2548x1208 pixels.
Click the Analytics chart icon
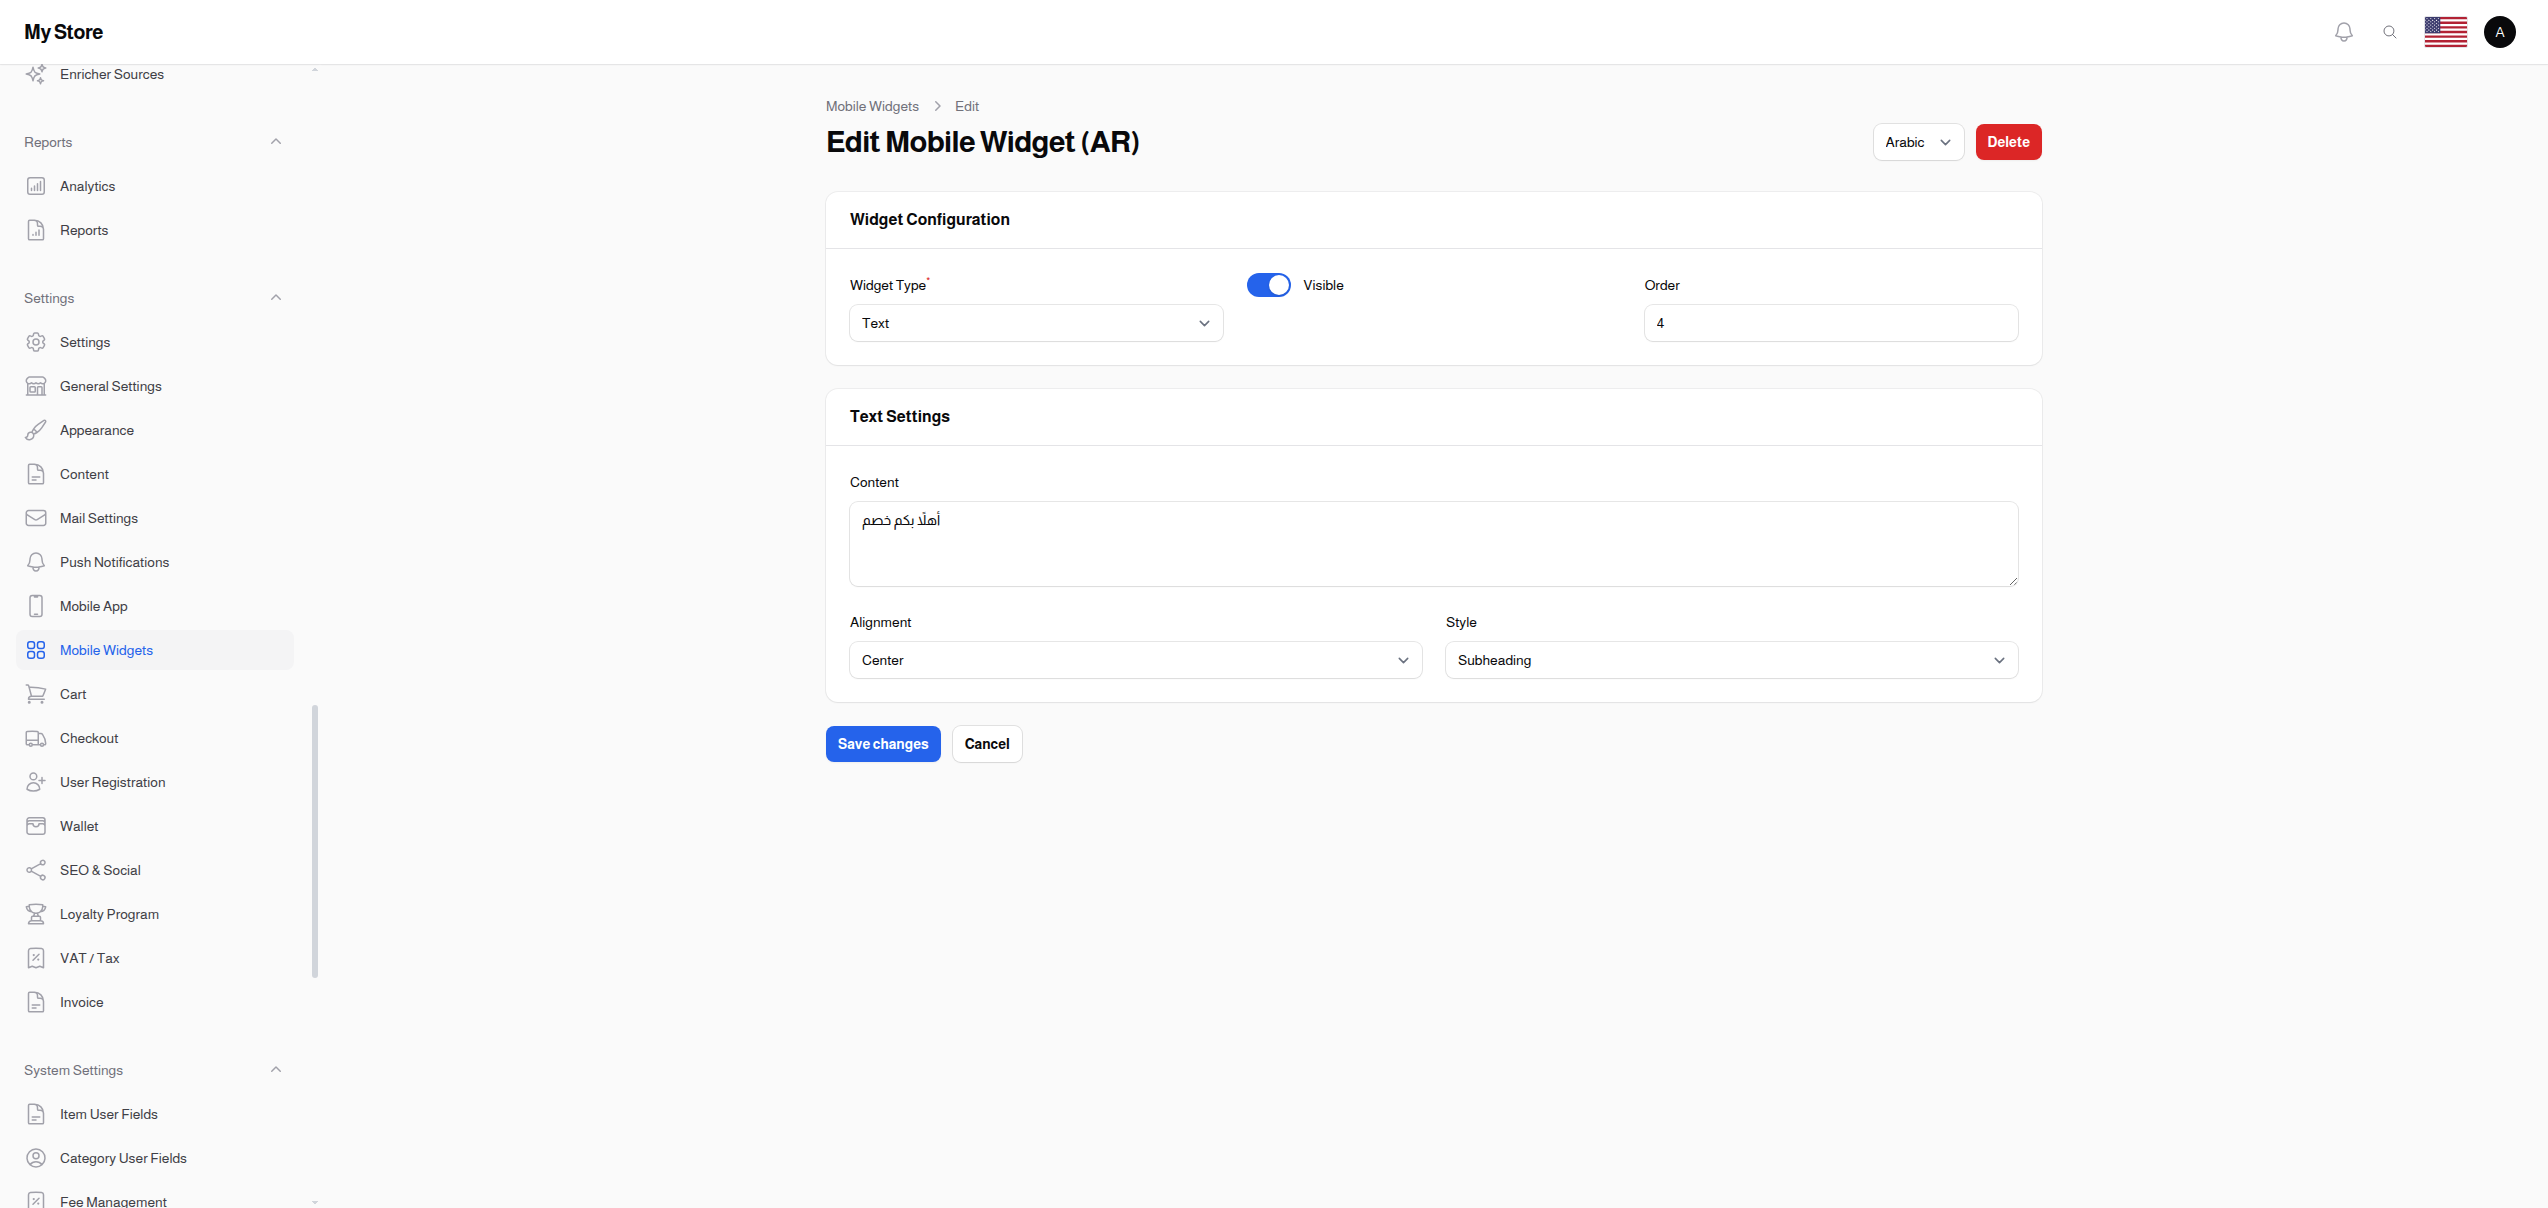36,186
